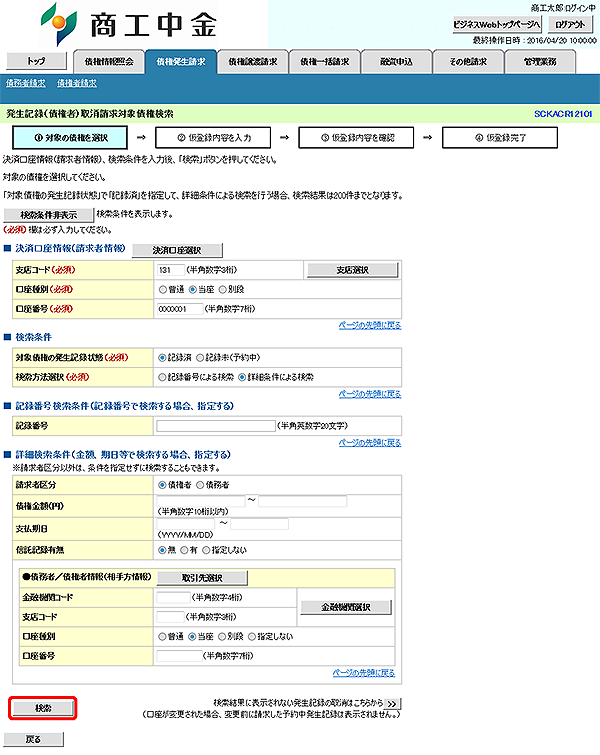600x755 pixels.
Task: Focus counterparty 口座番号 input field
Action: (x=179, y=656)
